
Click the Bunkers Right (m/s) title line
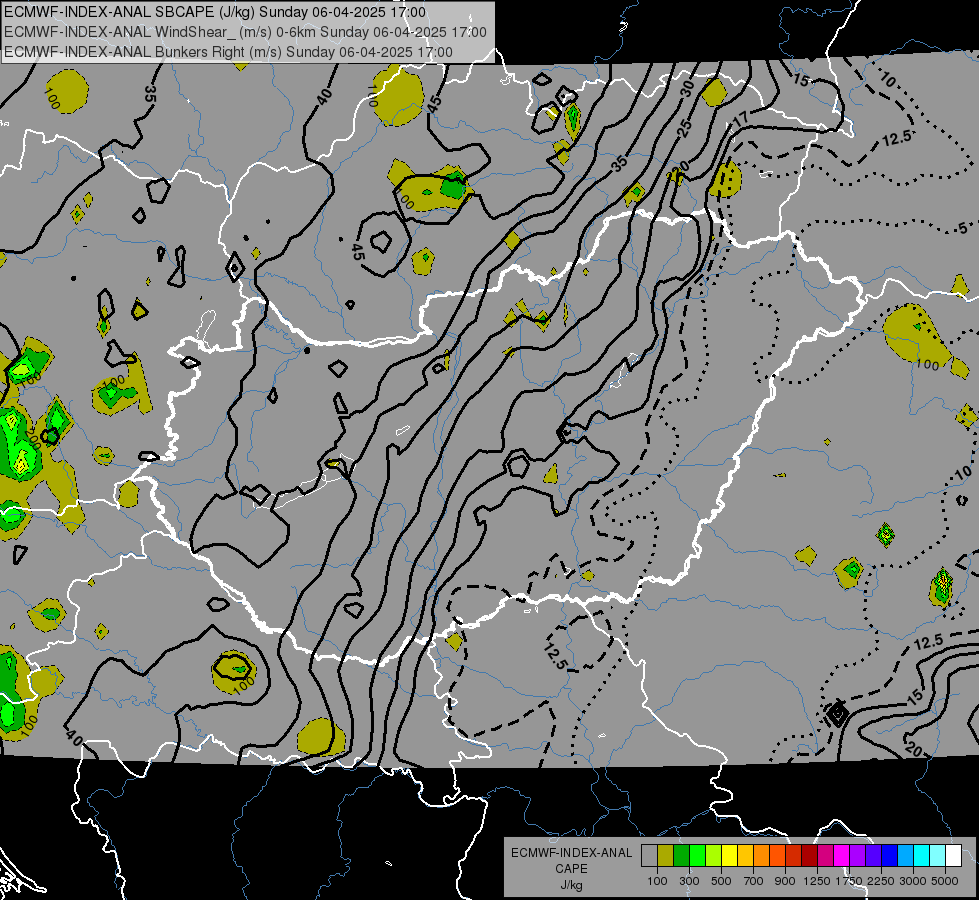tap(228, 52)
